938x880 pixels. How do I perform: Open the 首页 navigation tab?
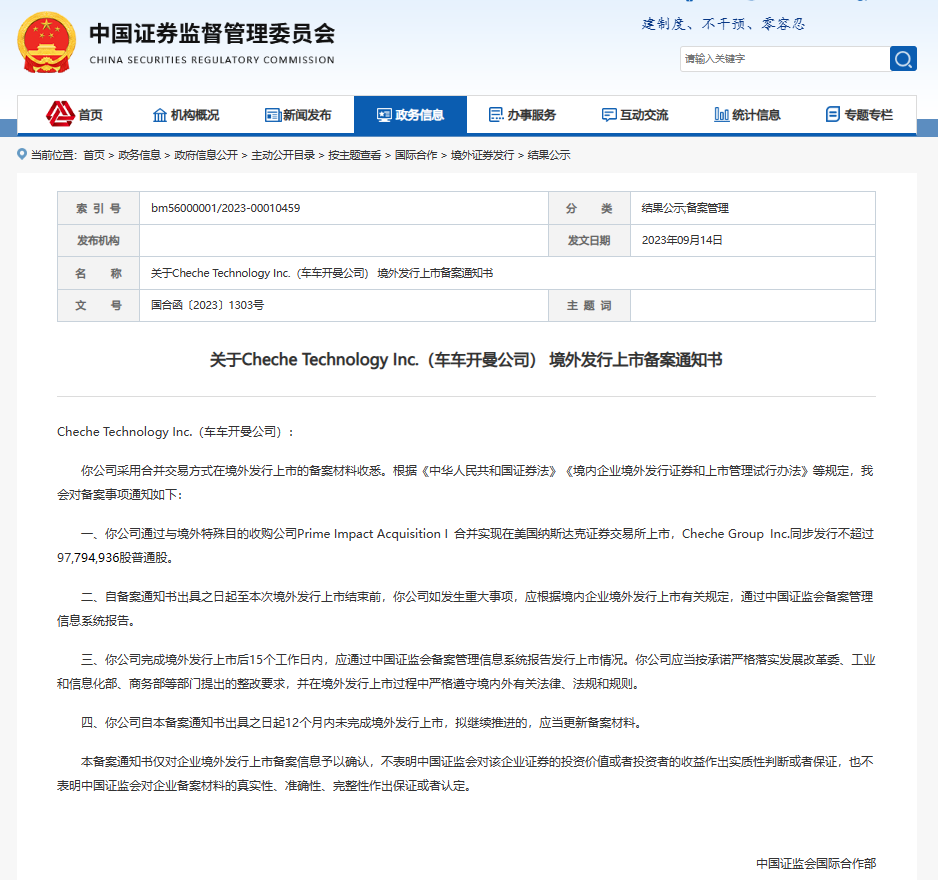[x=74, y=115]
